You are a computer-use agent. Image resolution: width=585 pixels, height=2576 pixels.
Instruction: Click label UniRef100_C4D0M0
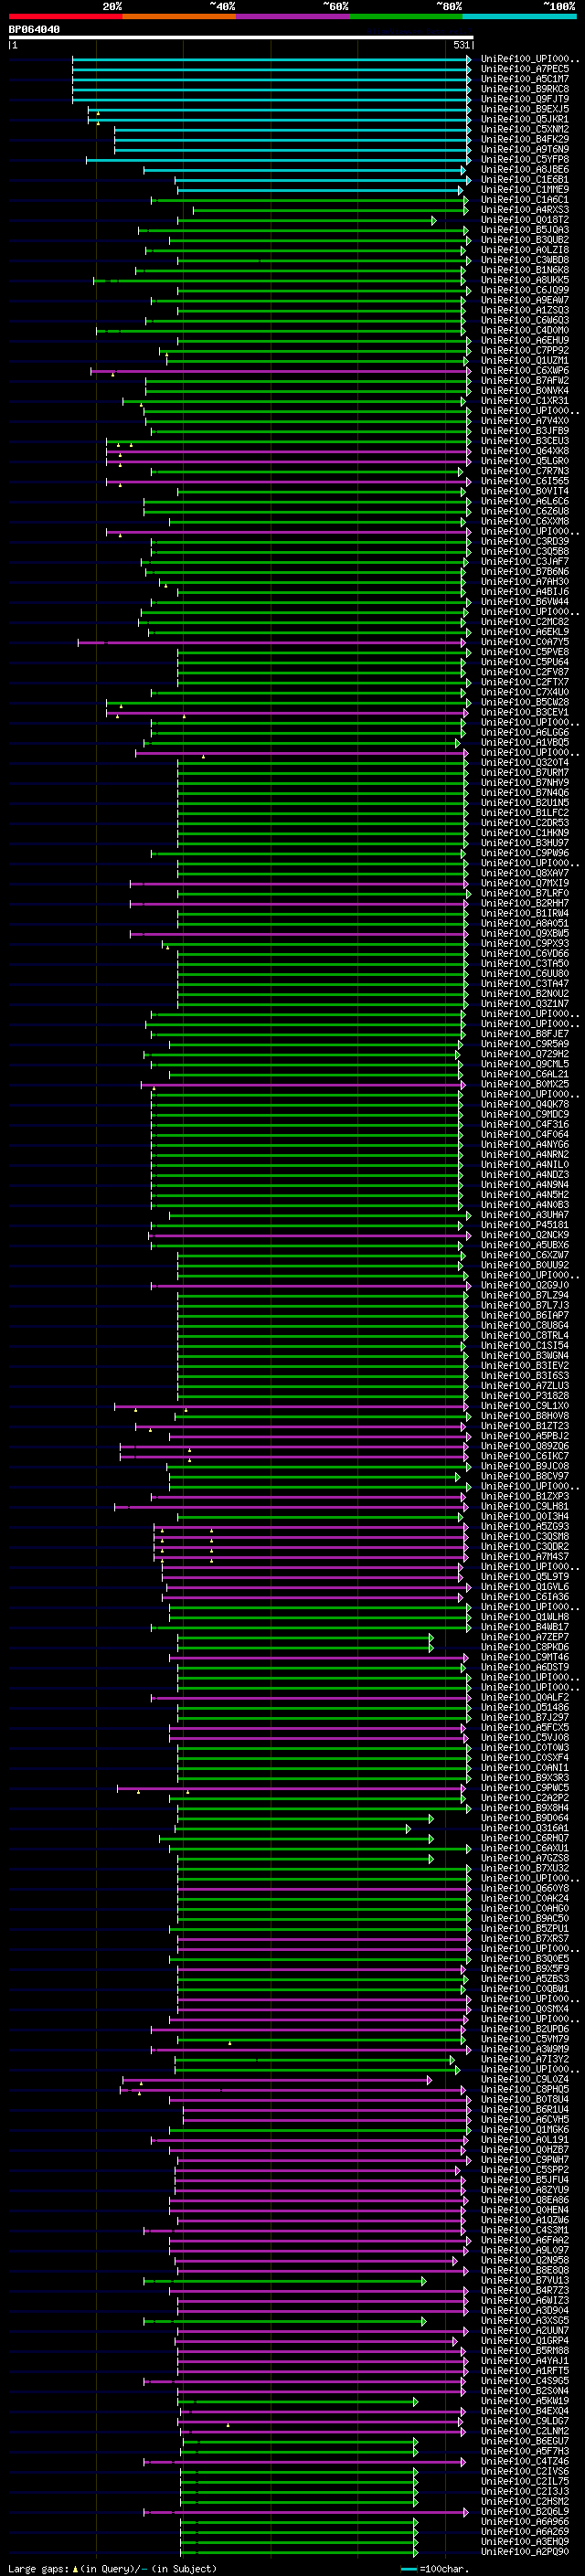(x=525, y=331)
